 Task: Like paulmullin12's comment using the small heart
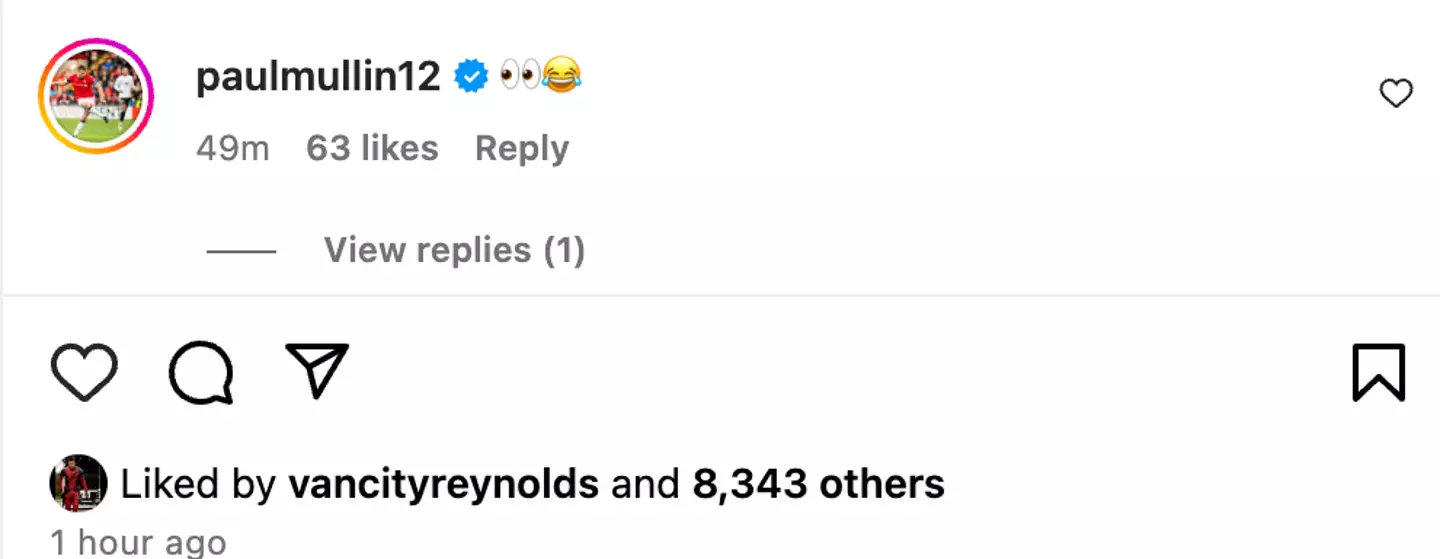click(1395, 94)
